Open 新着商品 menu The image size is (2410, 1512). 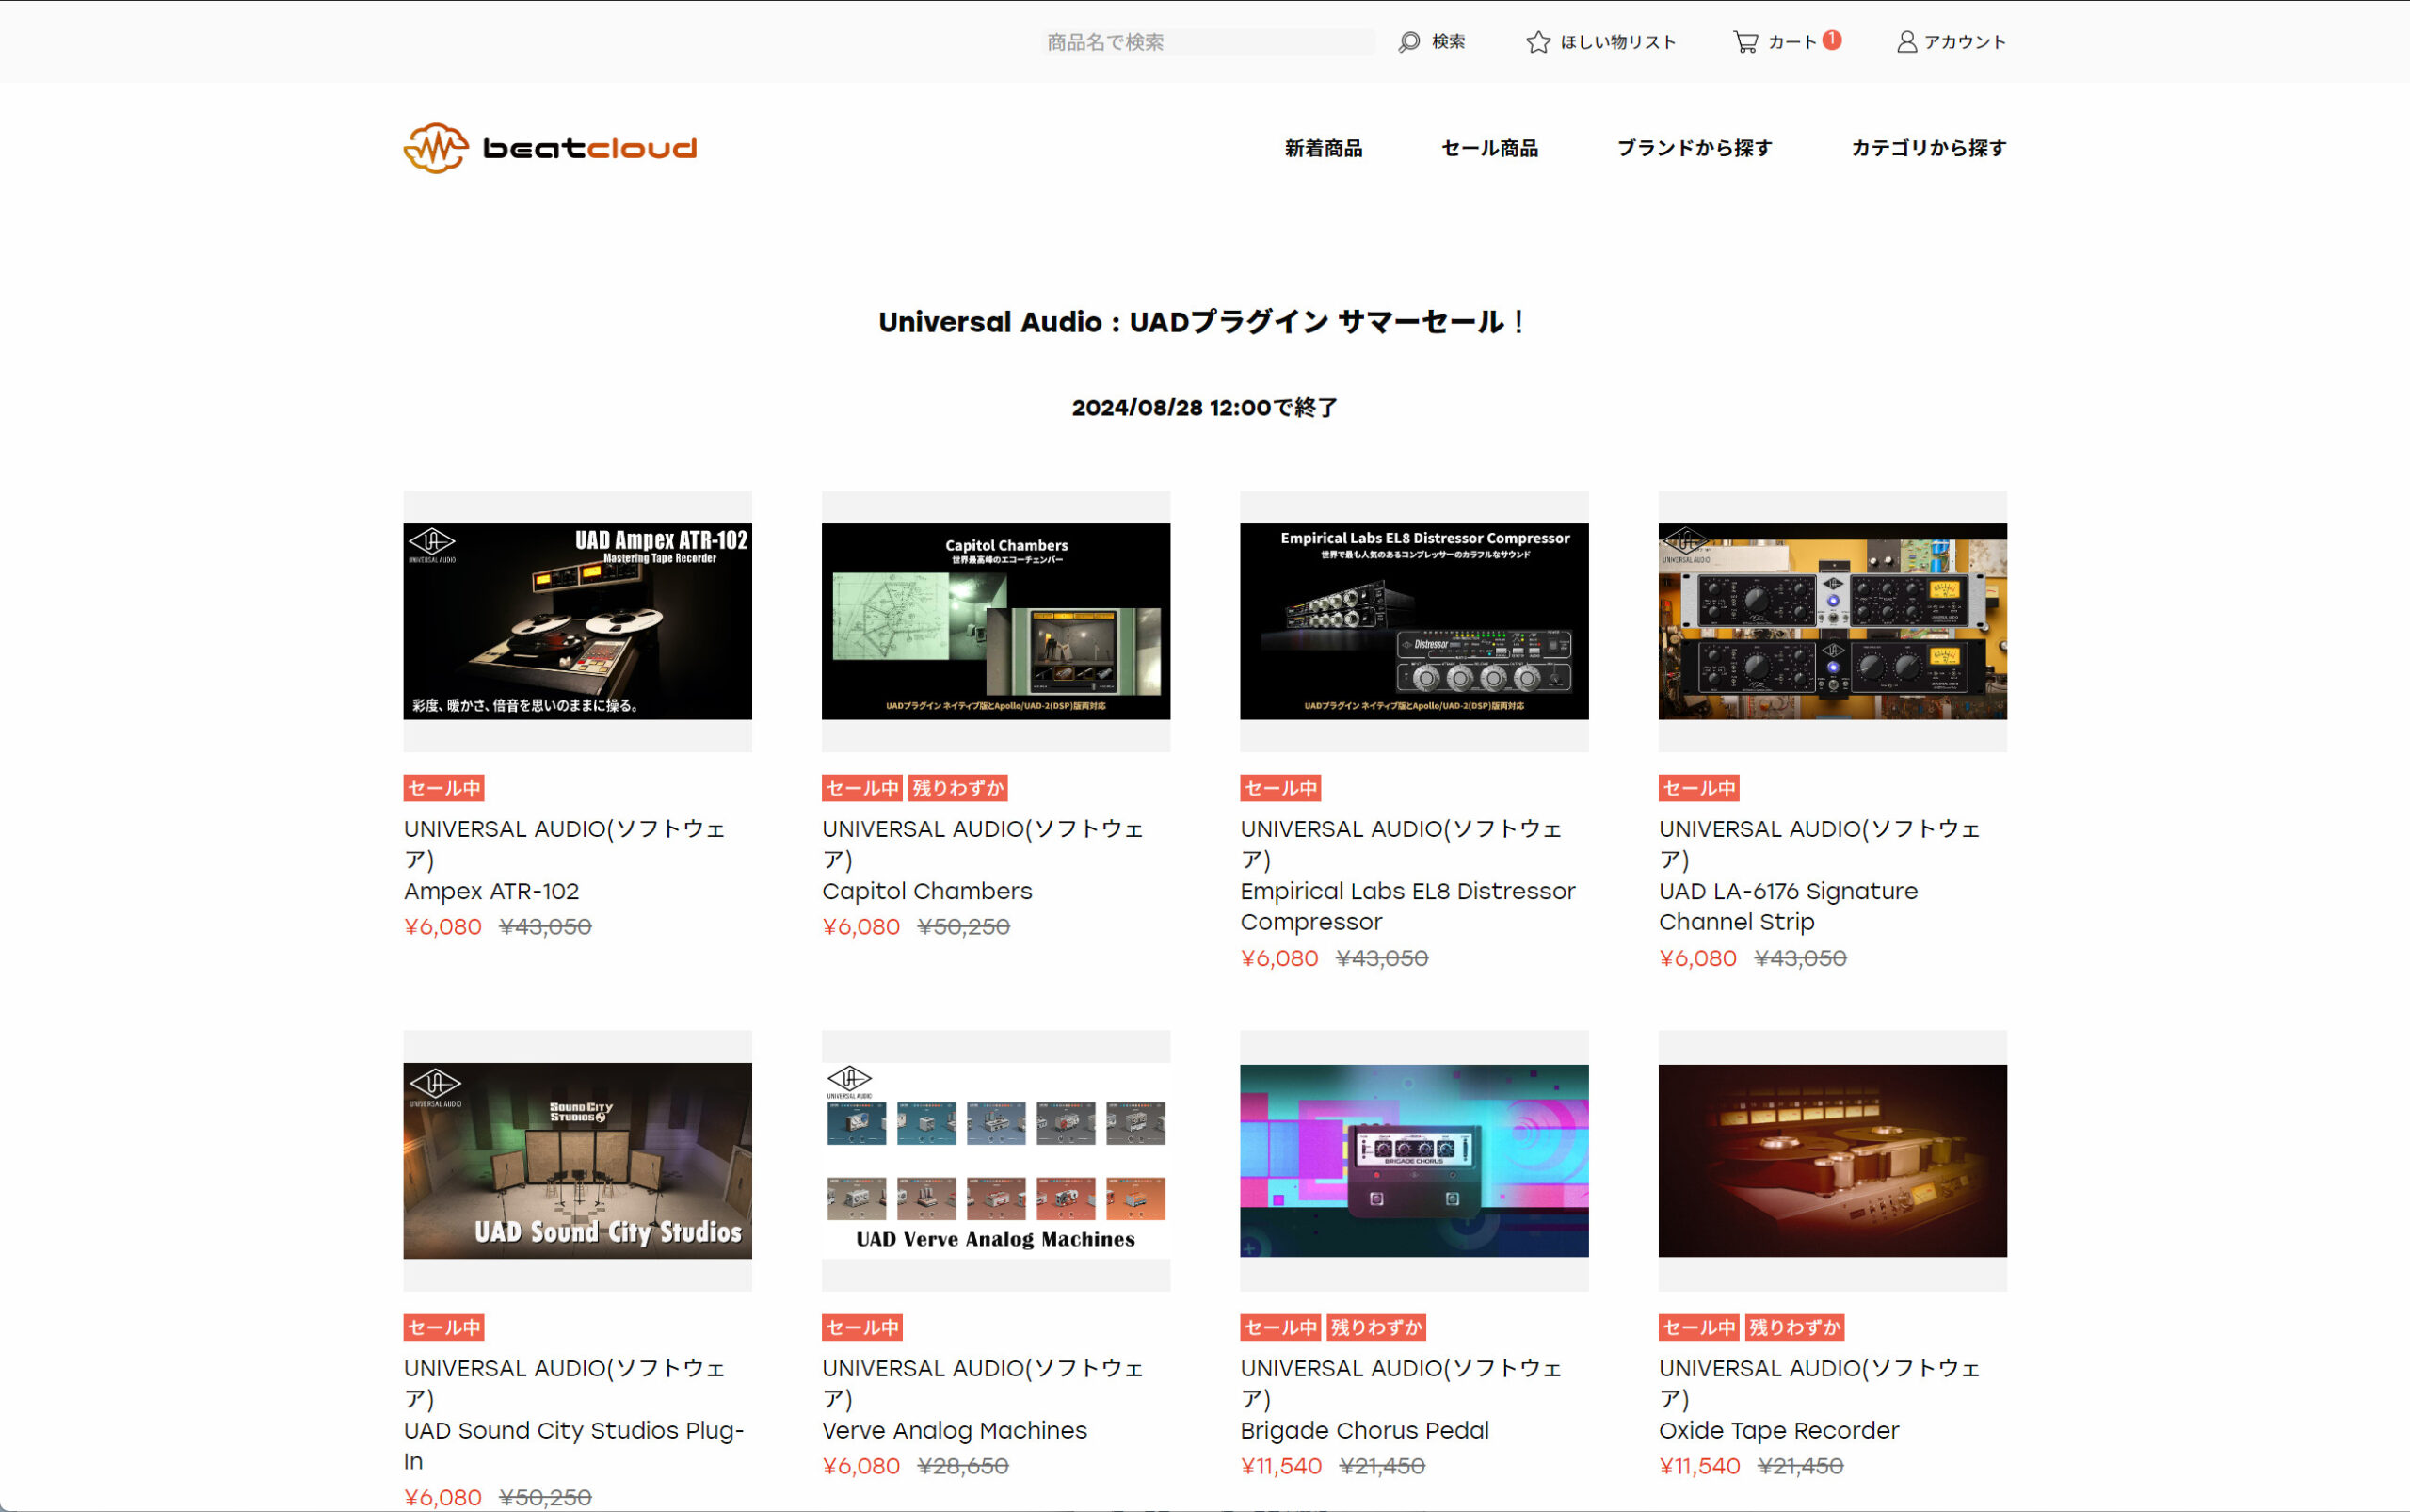coord(1323,148)
